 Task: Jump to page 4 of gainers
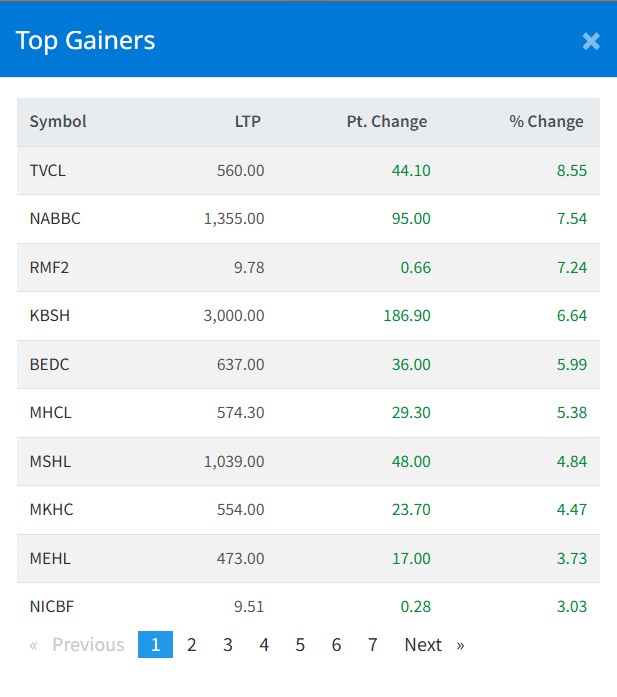pyautogui.click(x=264, y=645)
